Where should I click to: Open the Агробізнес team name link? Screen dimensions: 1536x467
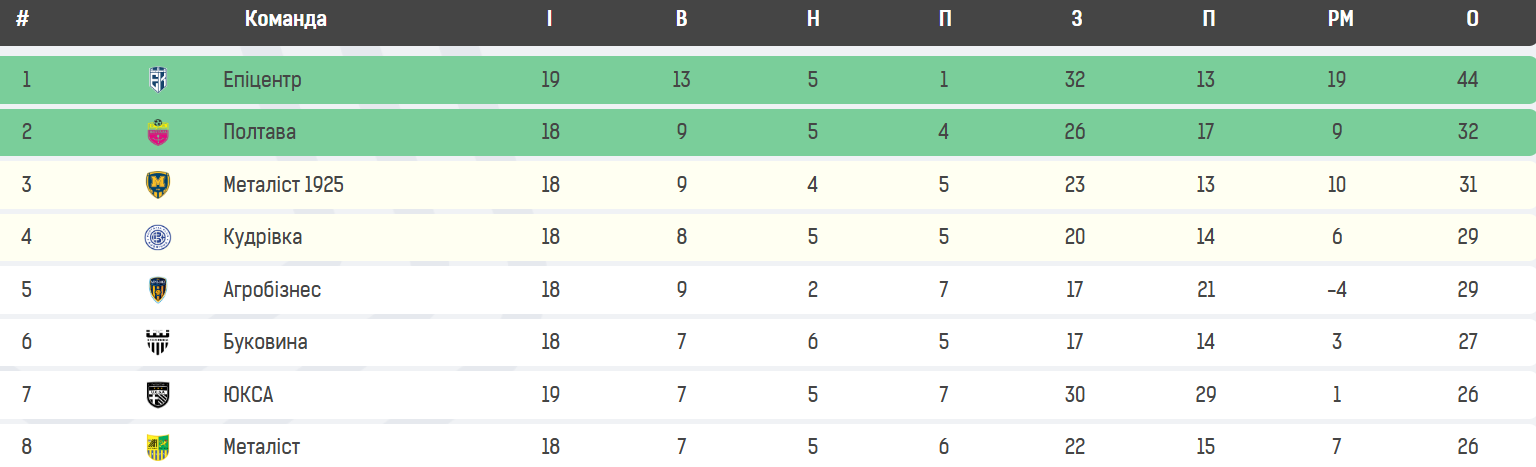pos(272,290)
